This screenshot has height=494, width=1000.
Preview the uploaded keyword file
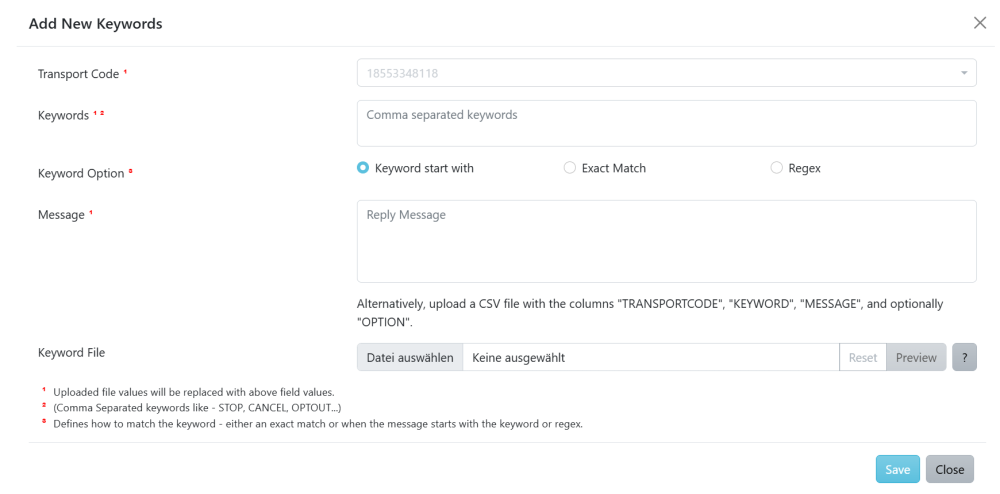[x=916, y=357]
